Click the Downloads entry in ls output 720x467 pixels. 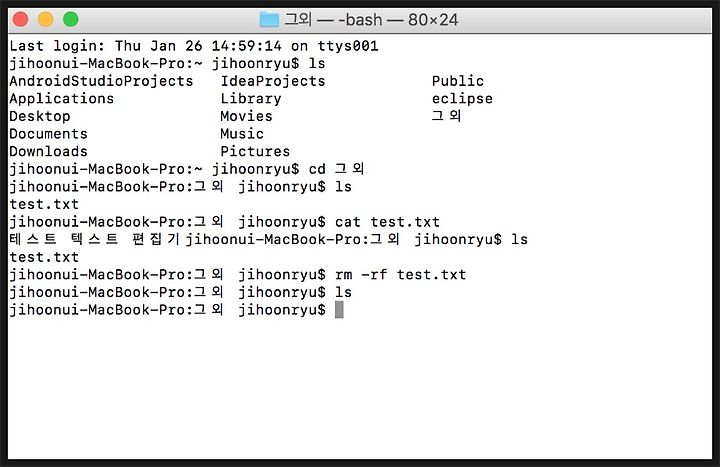coord(48,152)
